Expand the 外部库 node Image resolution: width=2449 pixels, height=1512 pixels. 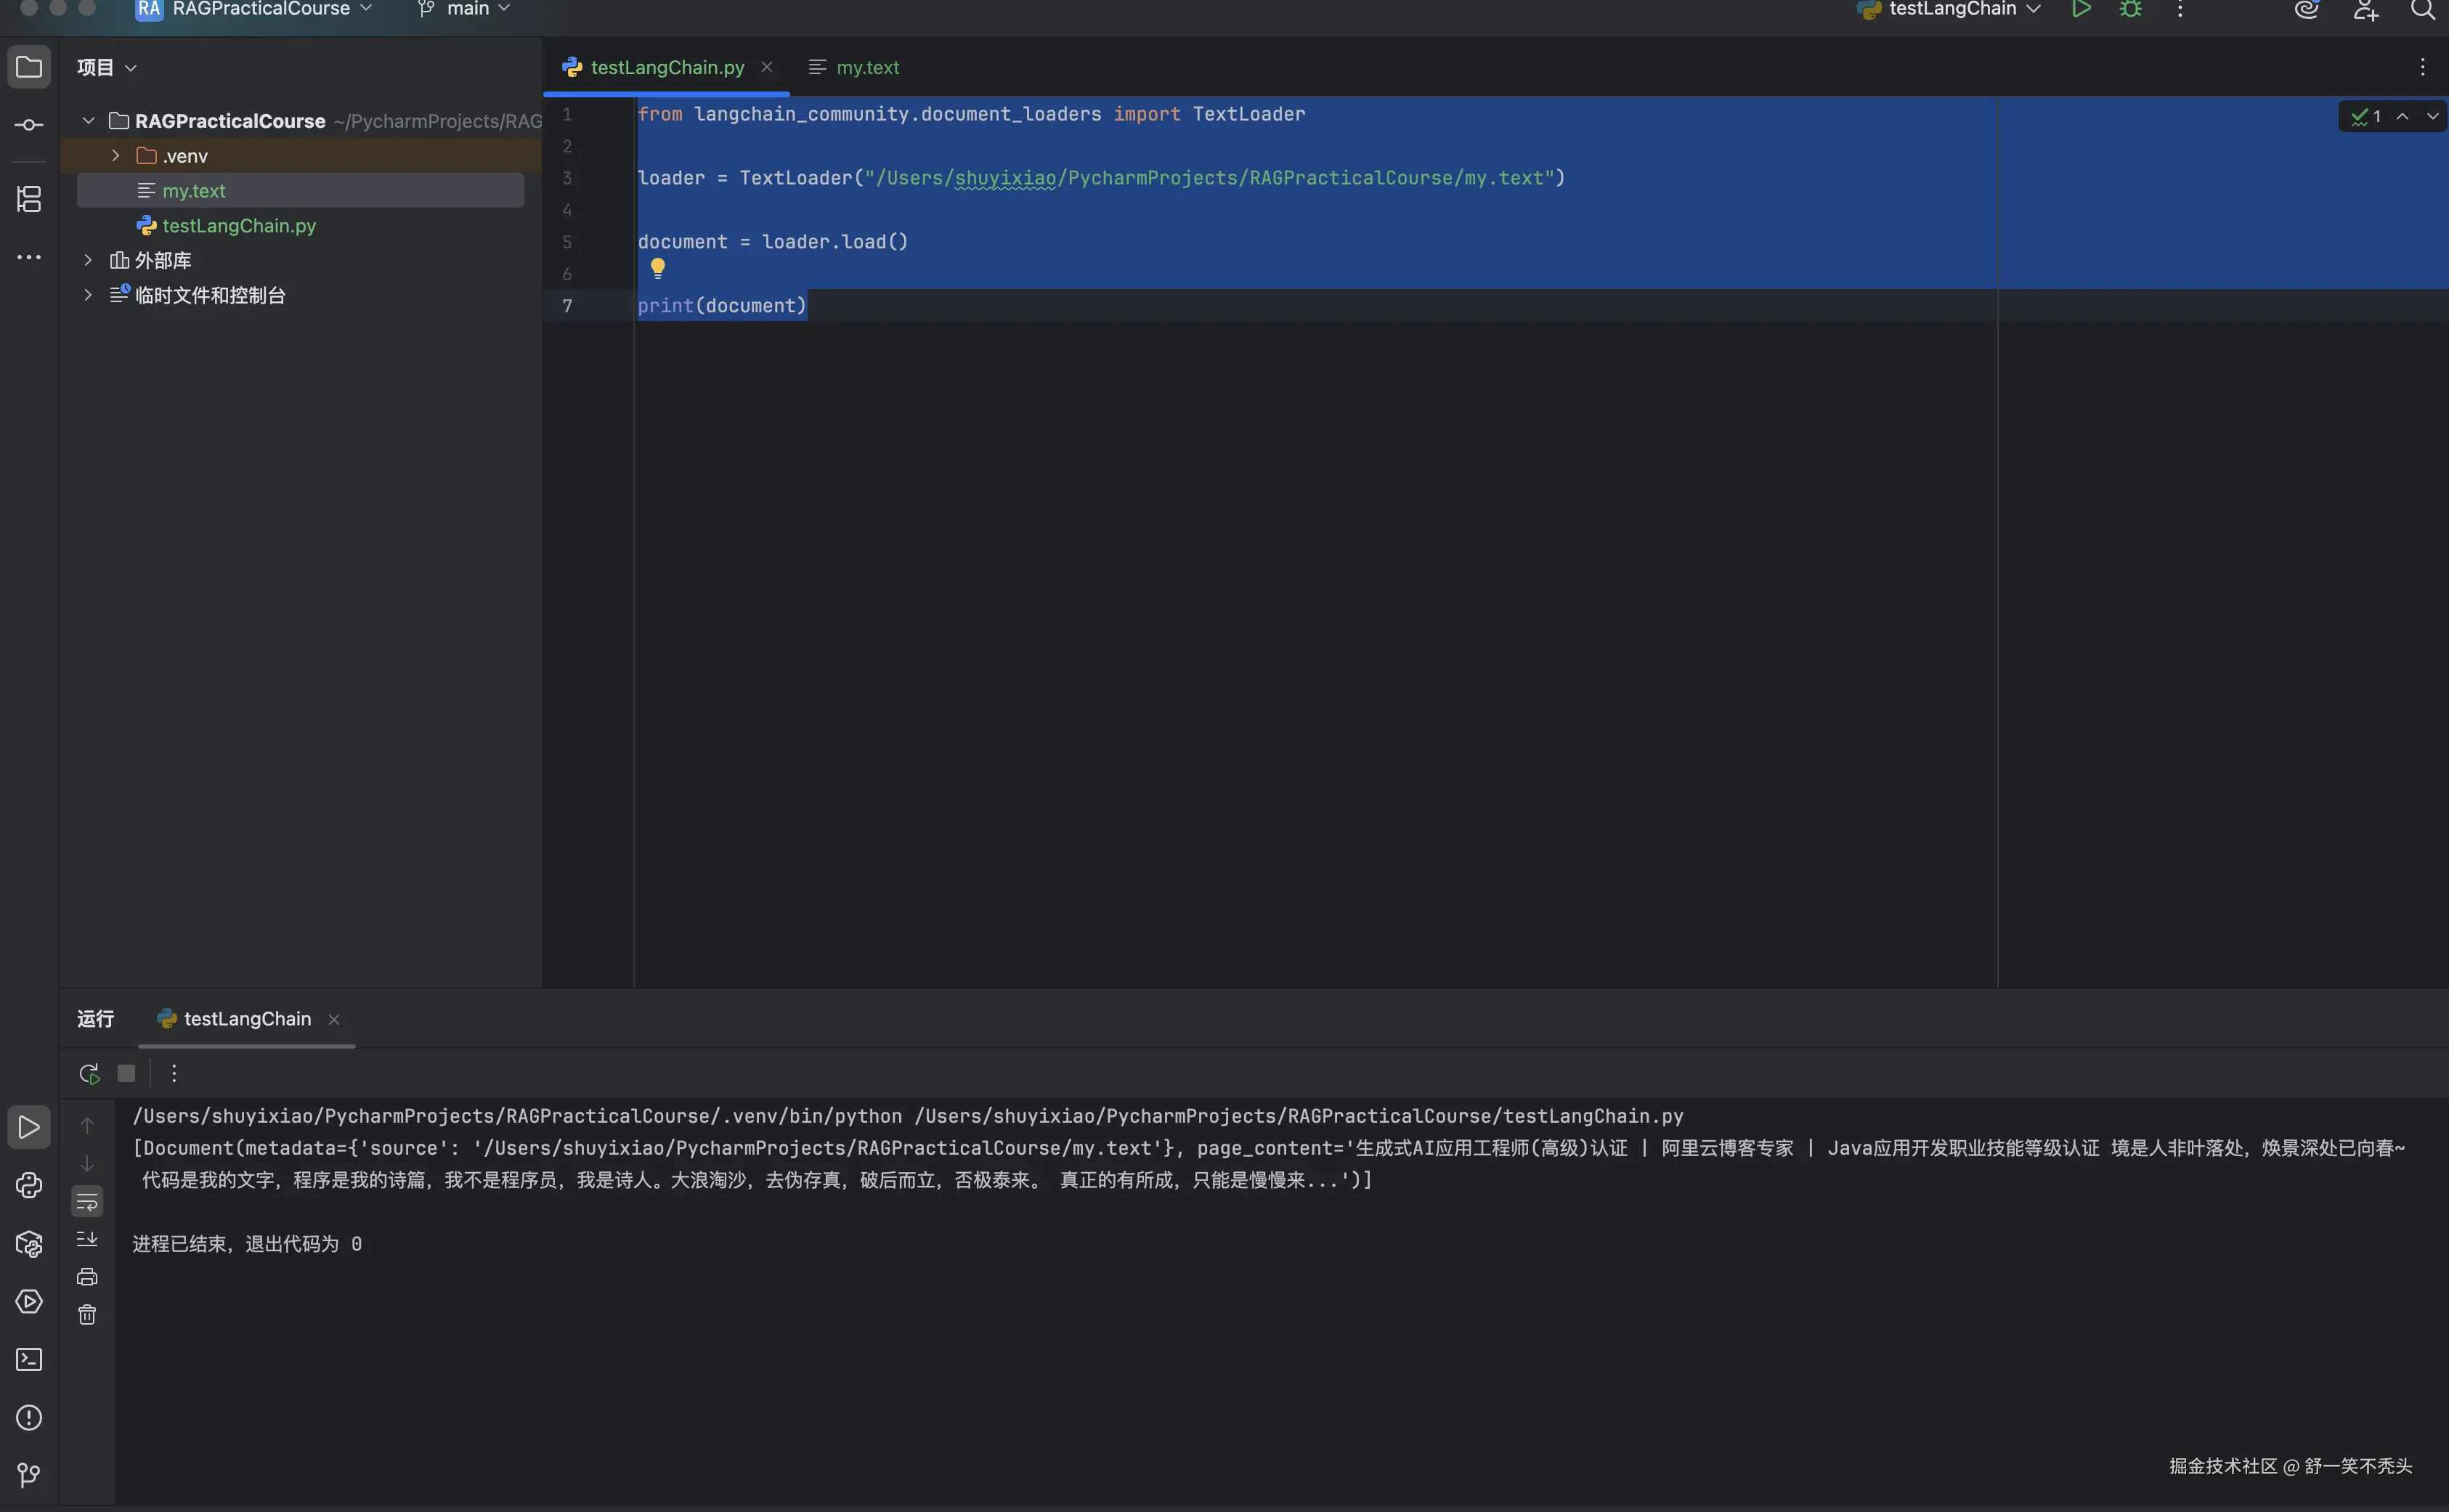(88, 261)
